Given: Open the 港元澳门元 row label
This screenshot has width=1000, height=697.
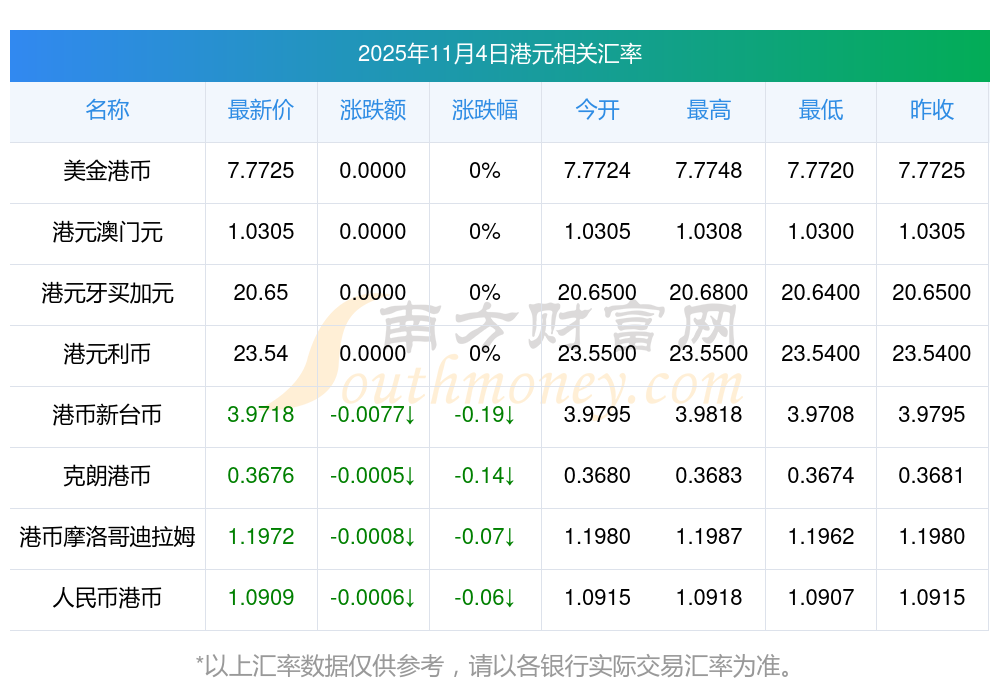Looking at the screenshot, I should [x=107, y=232].
